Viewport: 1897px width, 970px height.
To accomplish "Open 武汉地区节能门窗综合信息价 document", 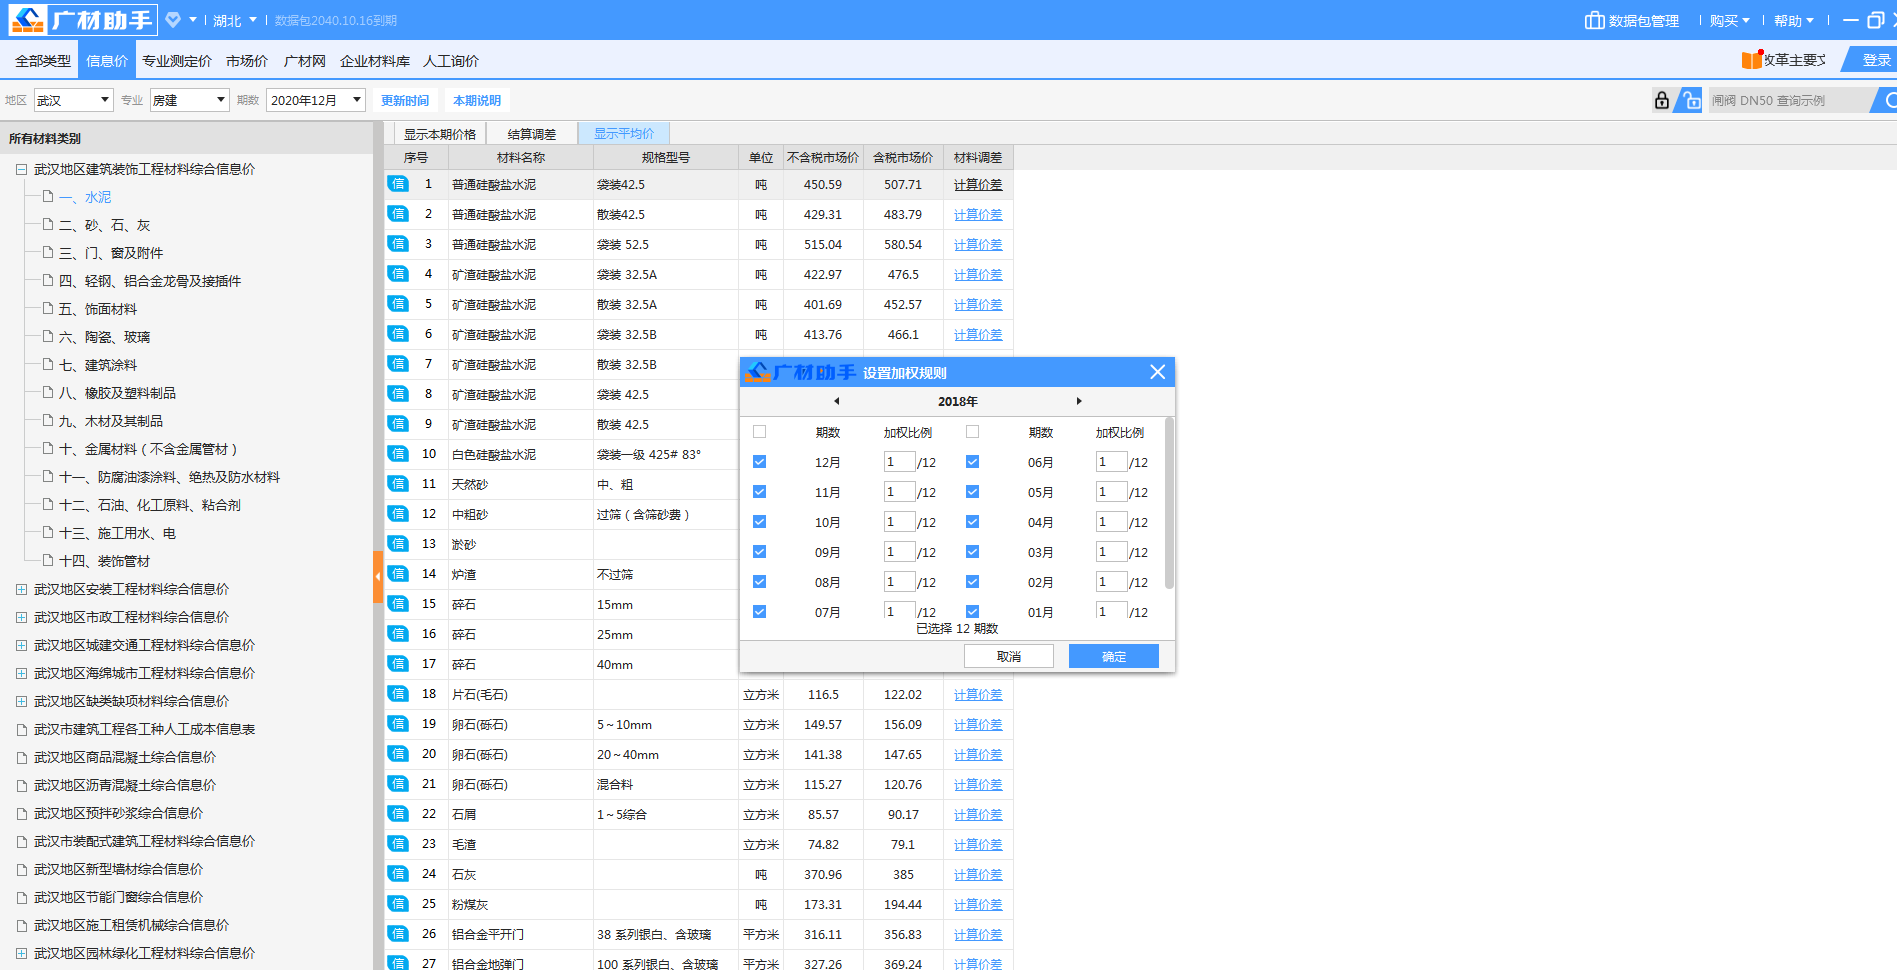I will coord(118,897).
